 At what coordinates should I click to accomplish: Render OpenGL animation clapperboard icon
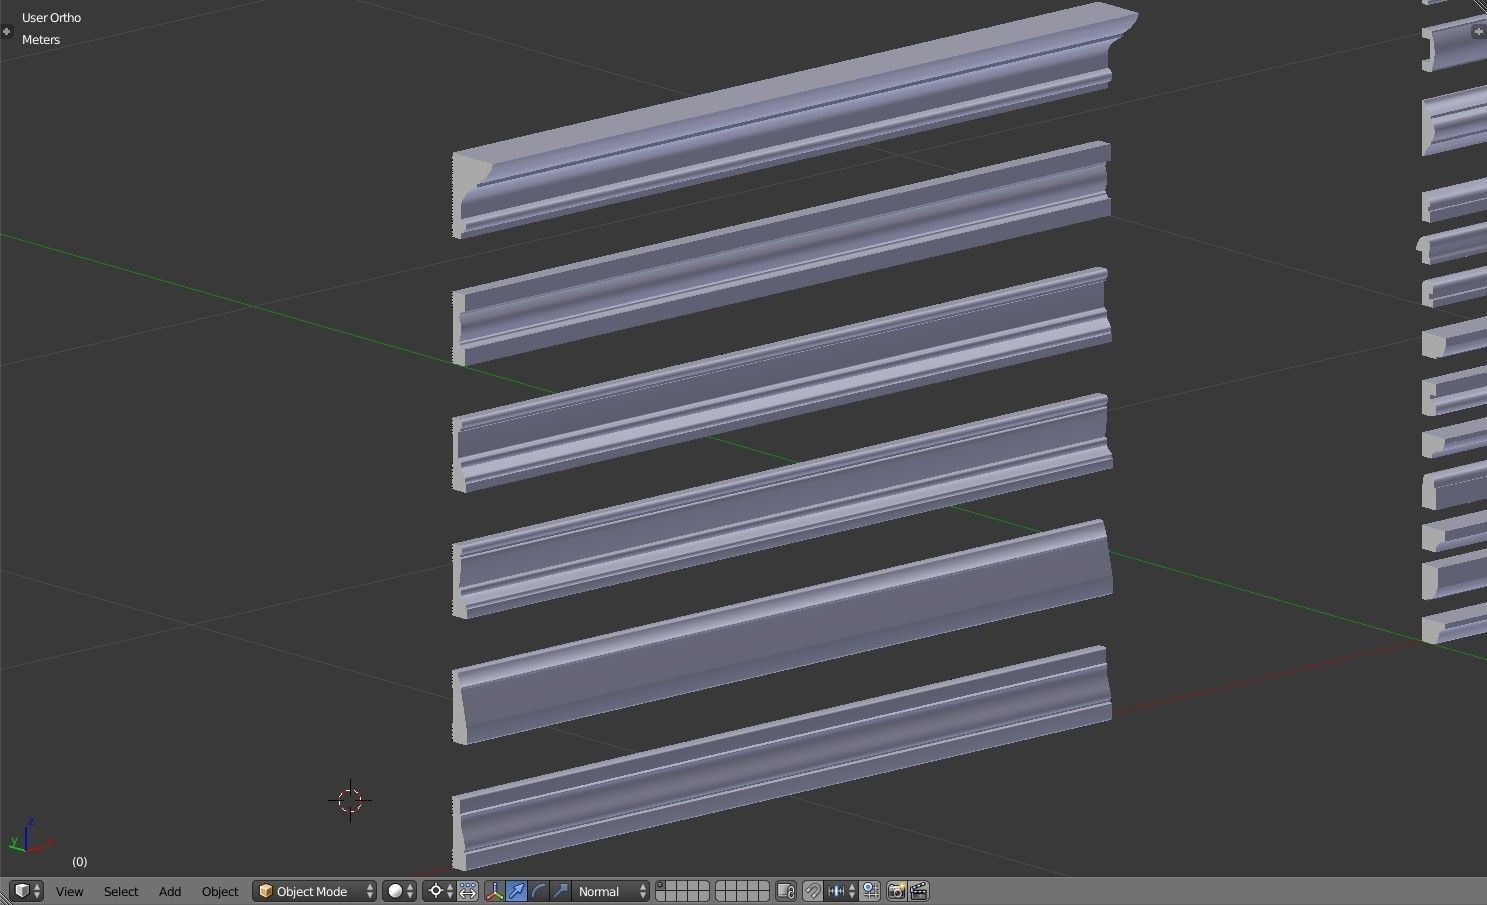pos(919,891)
